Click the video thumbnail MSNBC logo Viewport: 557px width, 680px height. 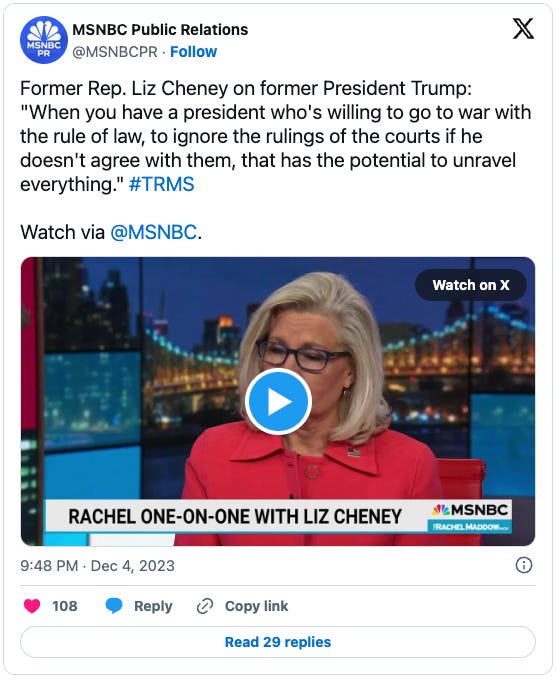pos(470,510)
